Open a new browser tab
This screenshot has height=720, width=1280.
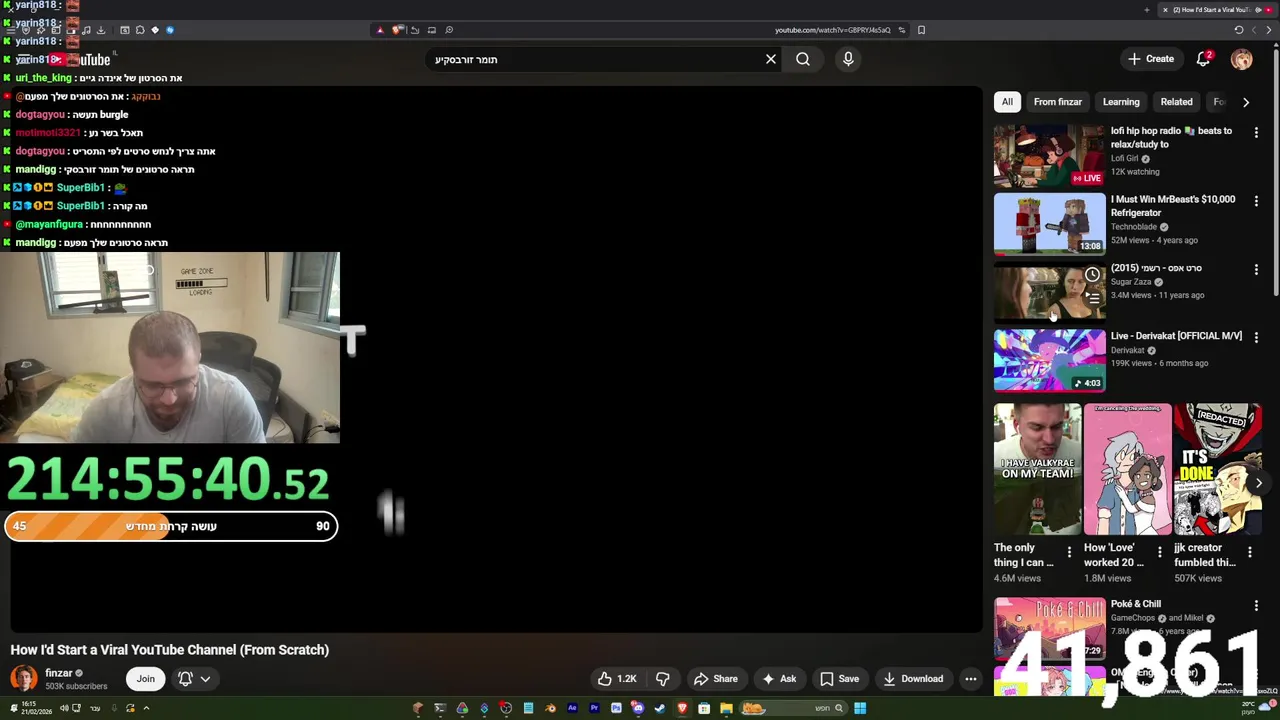coord(1147,10)
